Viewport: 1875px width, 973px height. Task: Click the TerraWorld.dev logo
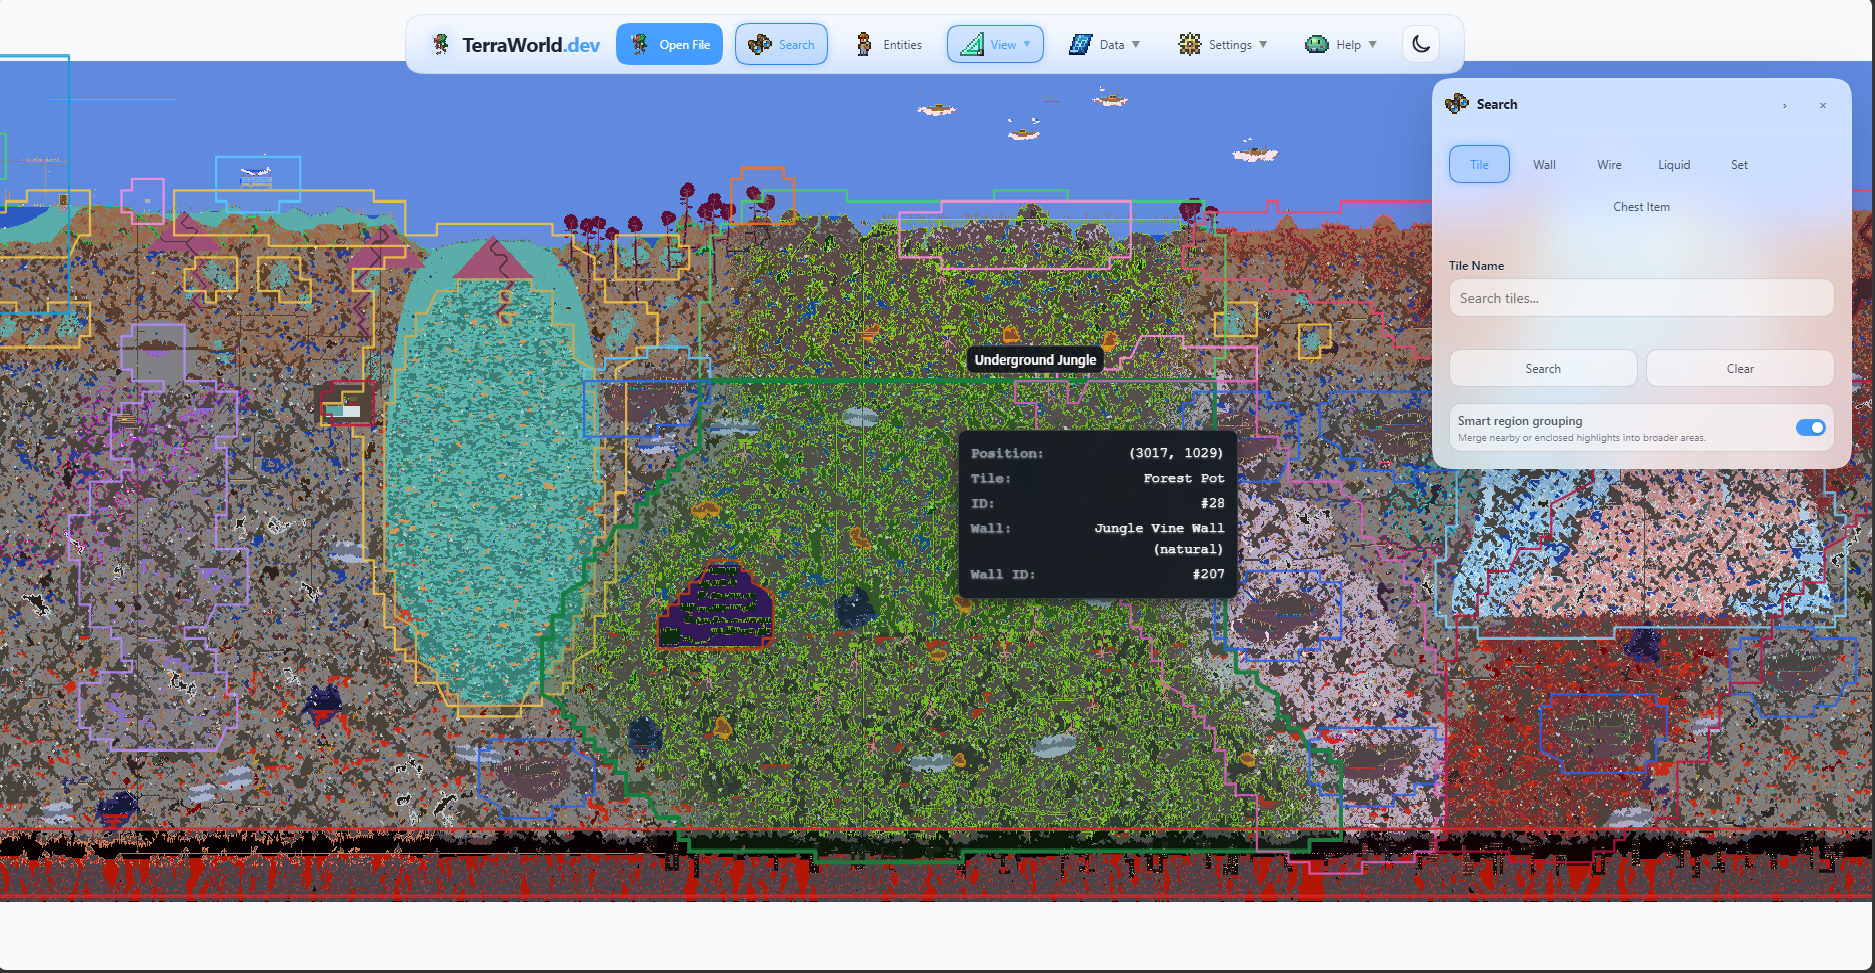tap(515, 44)
